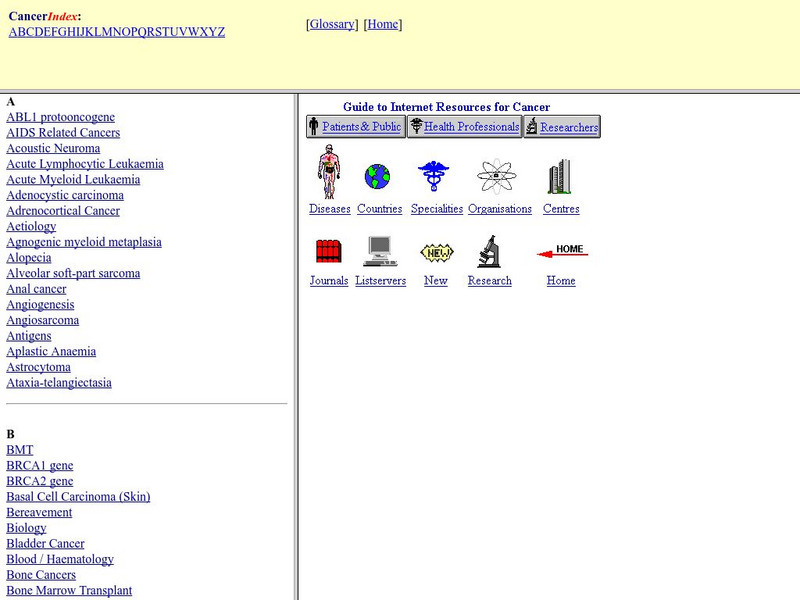The image size is (800, 600).
Task: Open the Antigens entry
Action: [29, 336]
